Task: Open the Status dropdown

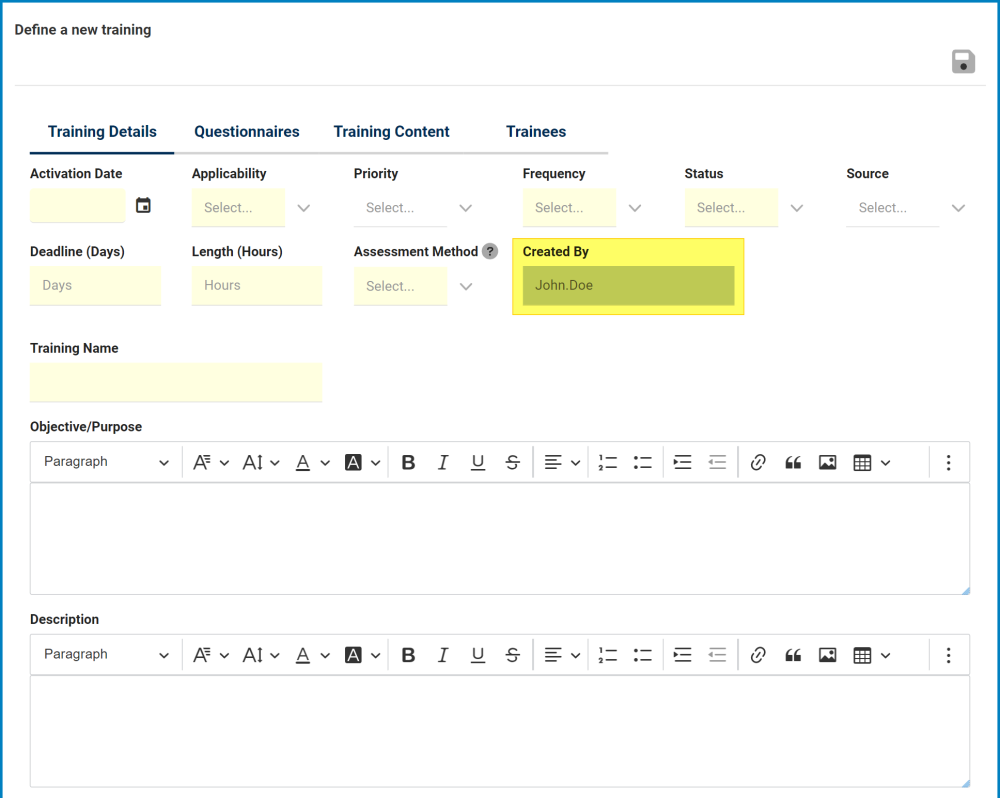Action: click(x=730, y=207)
